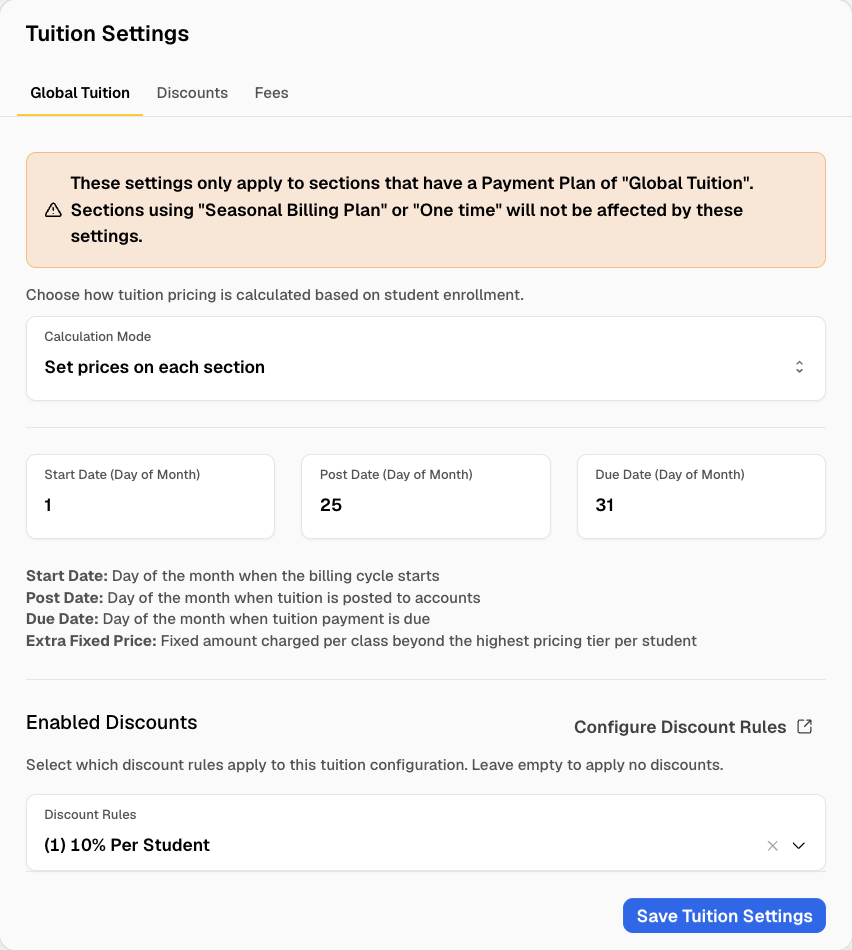852x950 pixels.
Task: Select the Global Tuition tab
Action: [x=80, y=93]
